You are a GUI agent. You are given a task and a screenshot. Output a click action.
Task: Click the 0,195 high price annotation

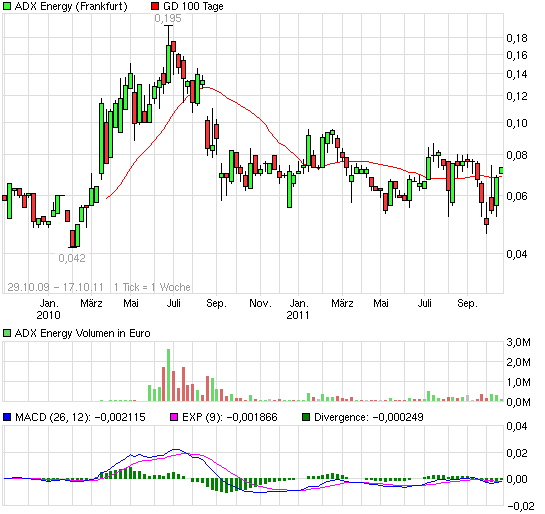click(x=168, y=18)
